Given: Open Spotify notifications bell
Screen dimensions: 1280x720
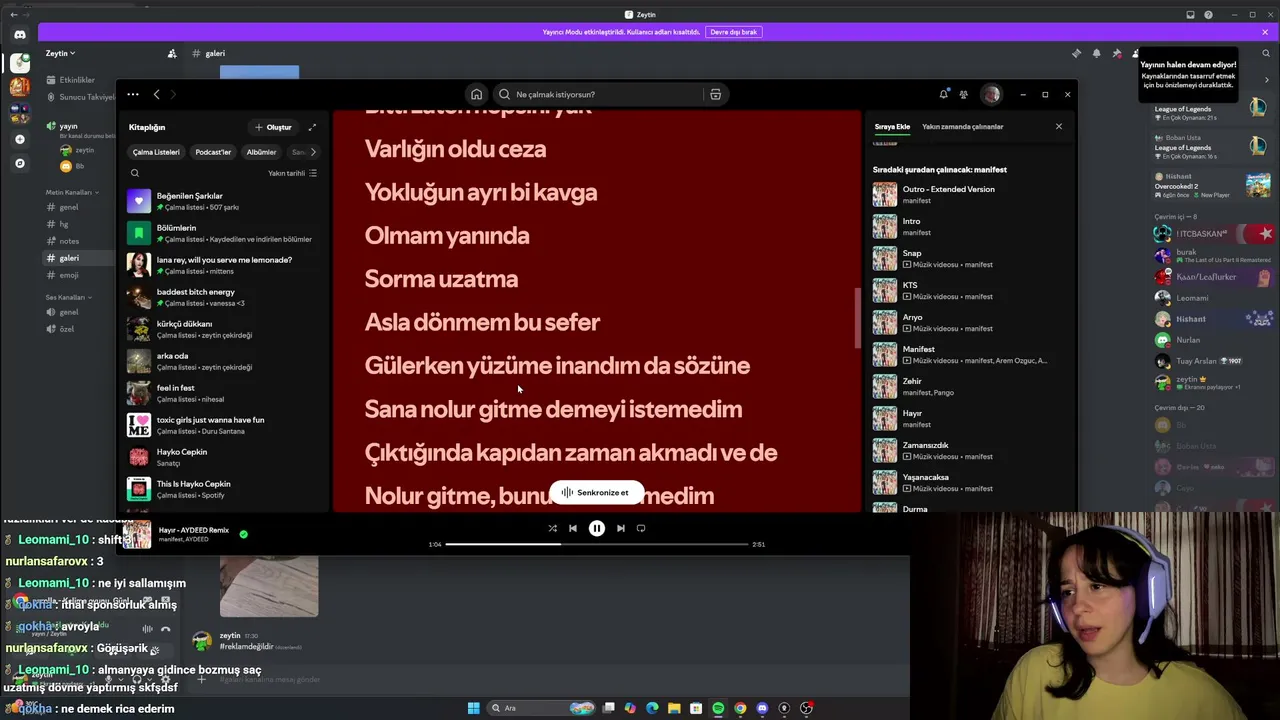Looking at the screenshot, I should click(x=943, y=94).
